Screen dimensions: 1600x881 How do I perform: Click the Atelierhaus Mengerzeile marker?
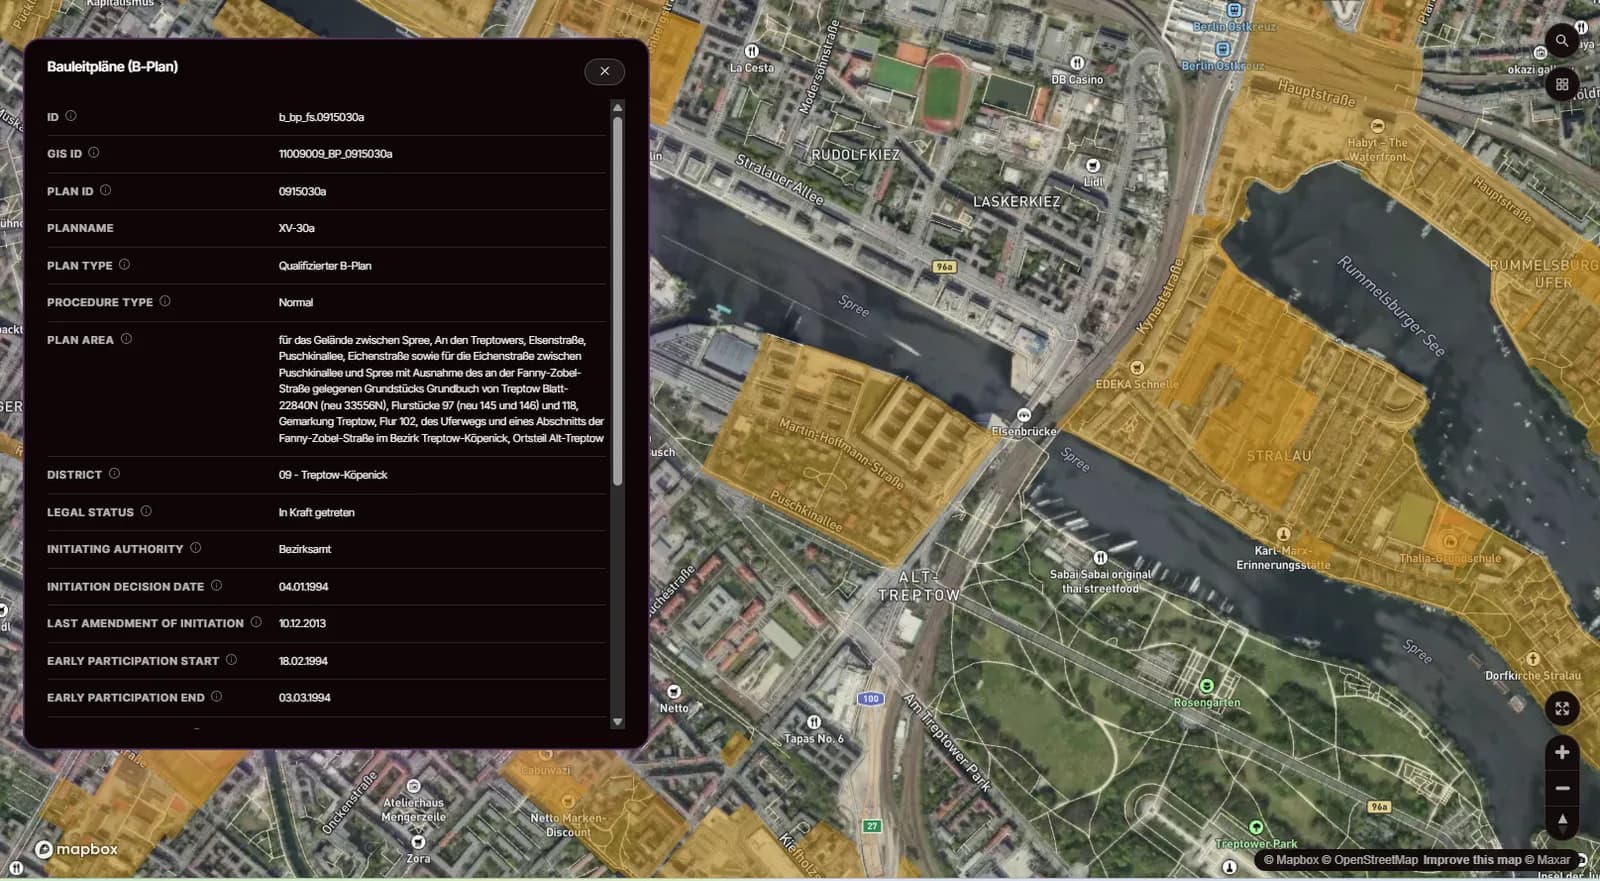click(x=414, y=787)
